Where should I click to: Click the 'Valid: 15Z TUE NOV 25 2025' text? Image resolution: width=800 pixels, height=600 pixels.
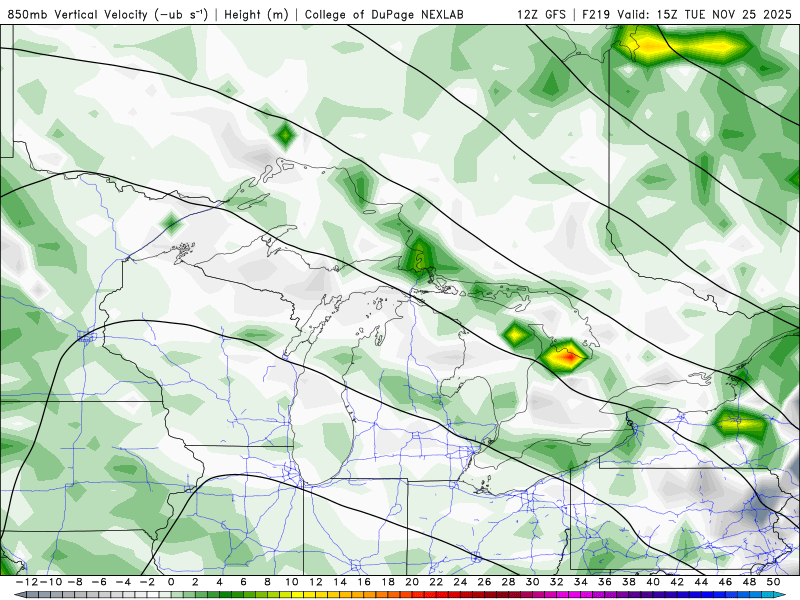(x=704, y=14)
